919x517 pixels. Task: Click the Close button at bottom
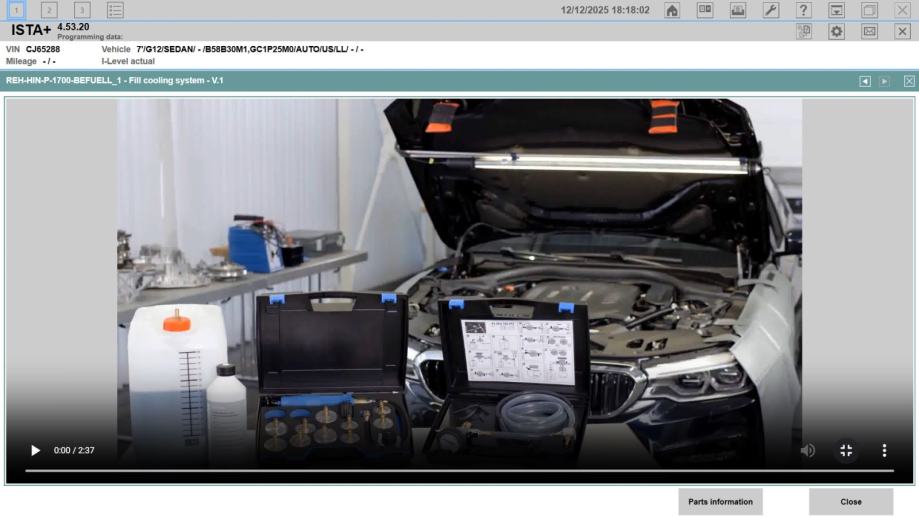click(x=851, y=502)
